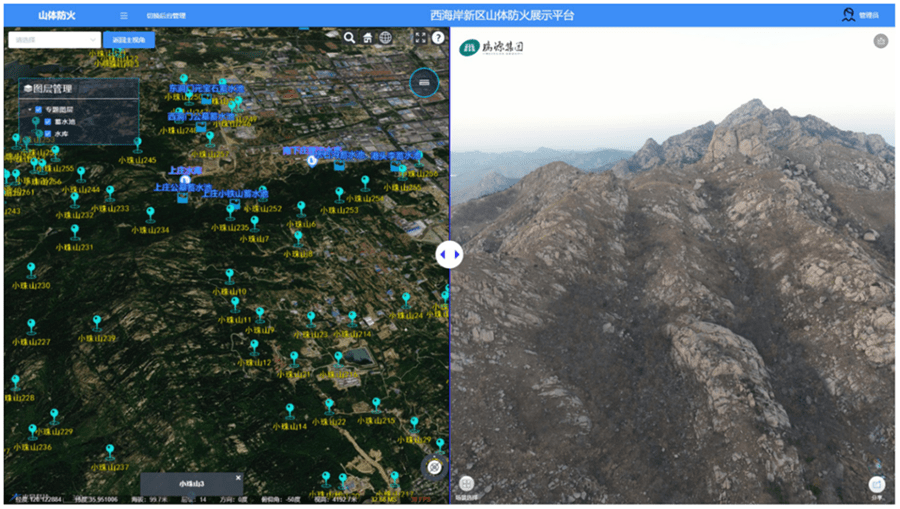Toggle fullscreen map mode
Image resolution: width=900 pixels, height=509 pixels.
(x=420, y=38)
